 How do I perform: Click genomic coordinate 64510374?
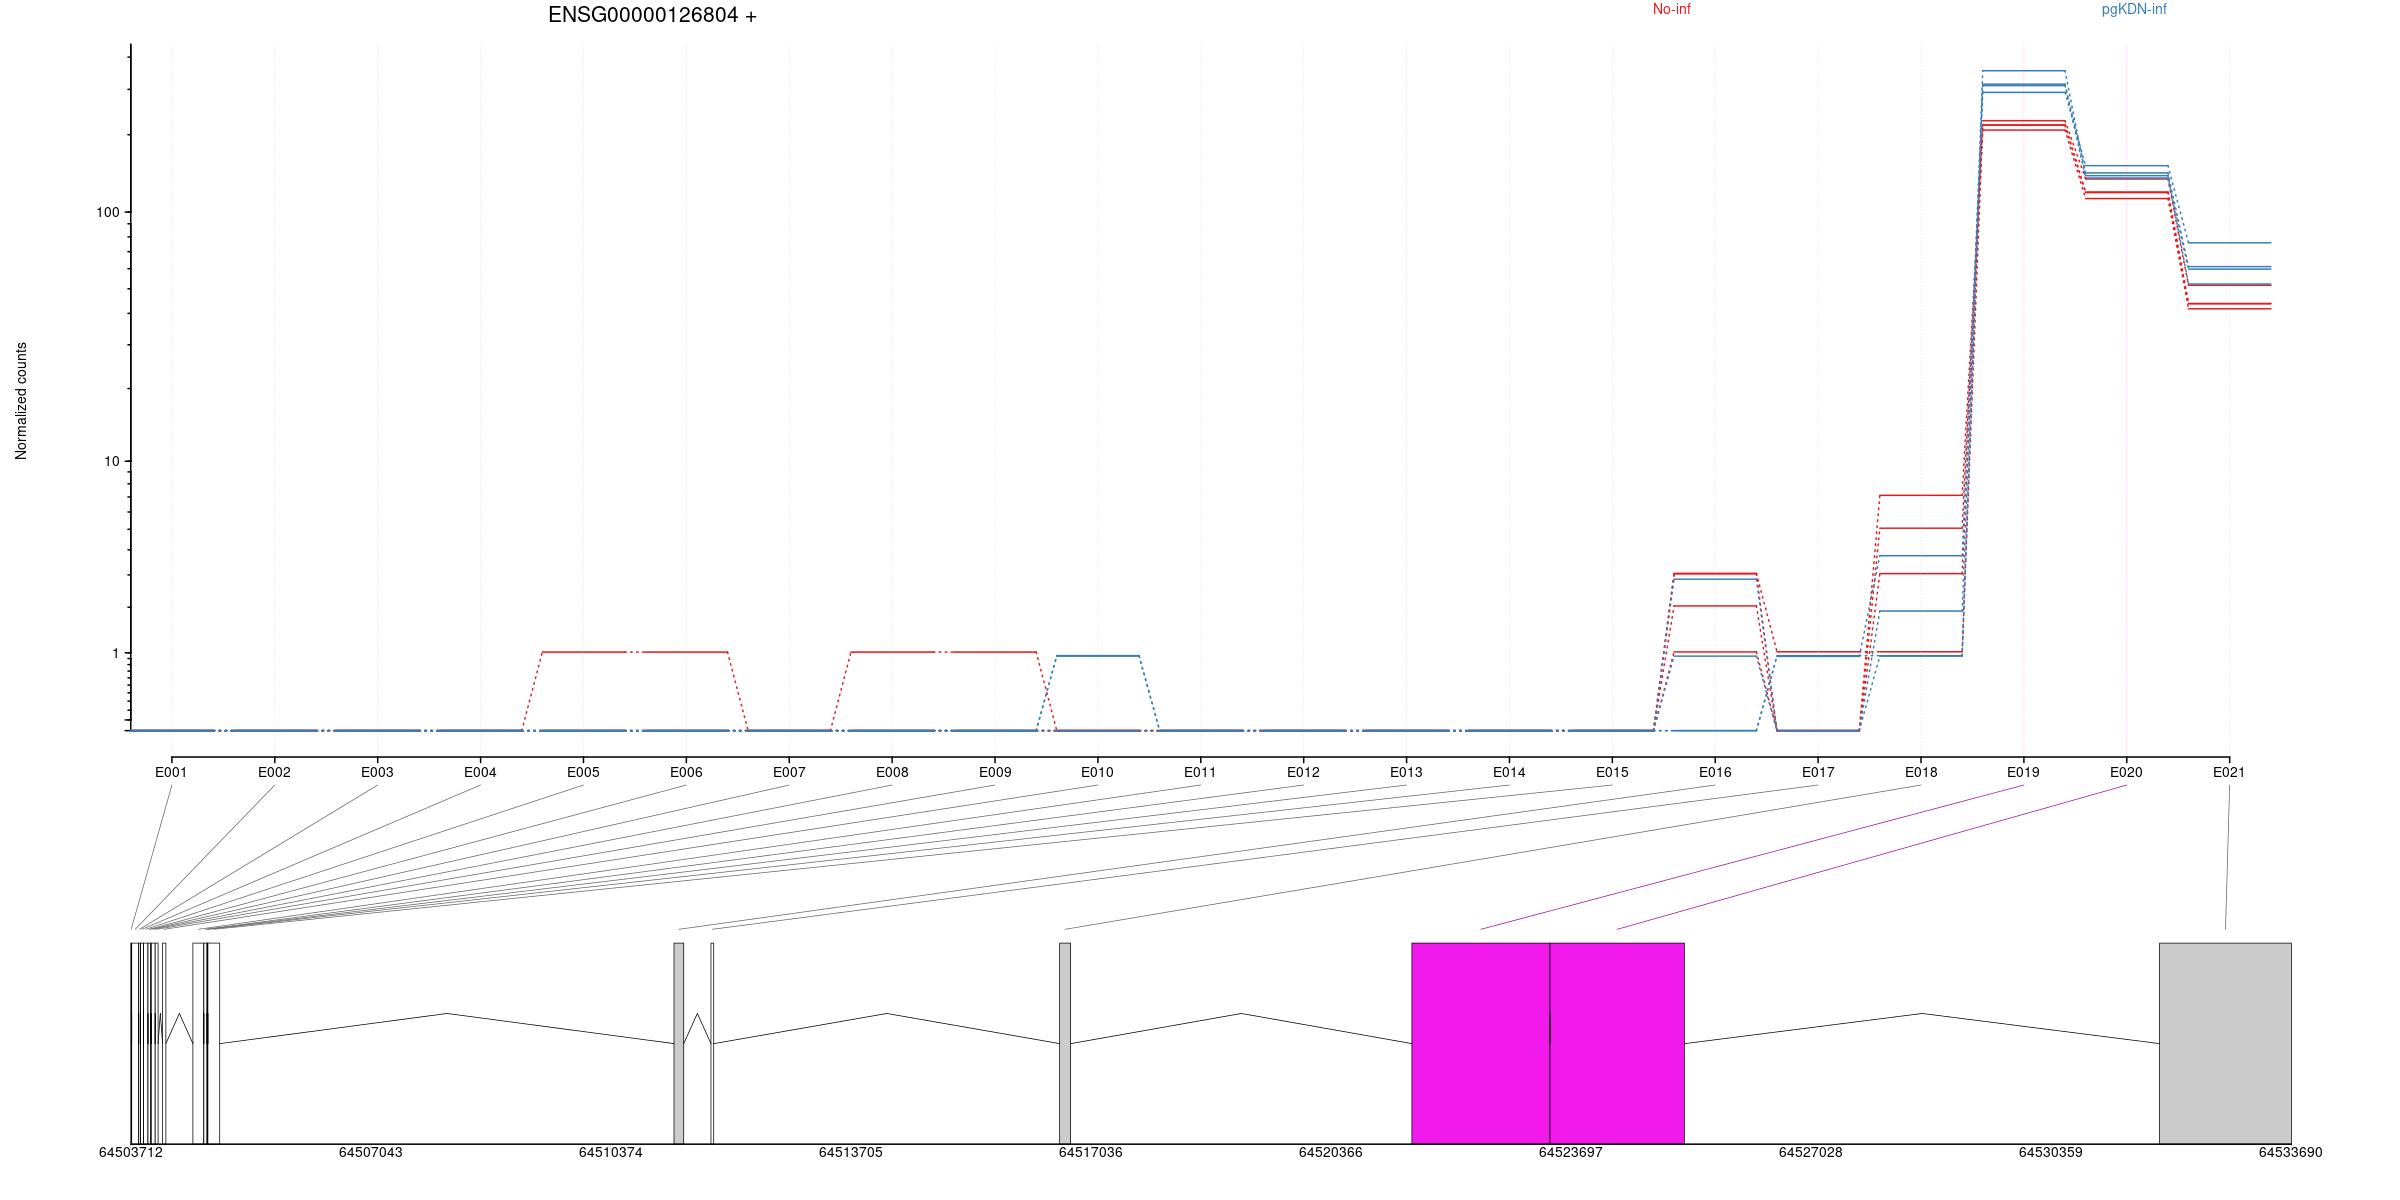[x=610, y=1152]
